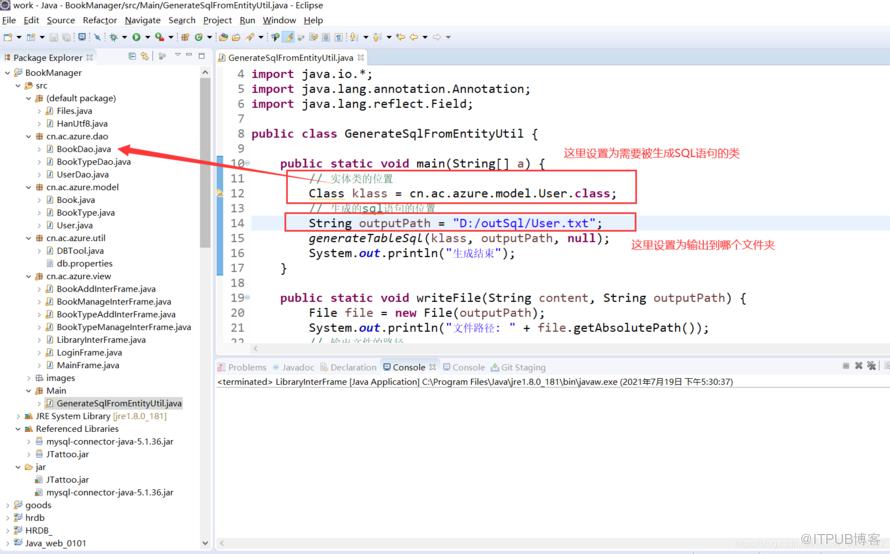This screenshot has width=890, height=554.
Task: Click the Save All toolbar icon
Action: (x=66, y=37)
